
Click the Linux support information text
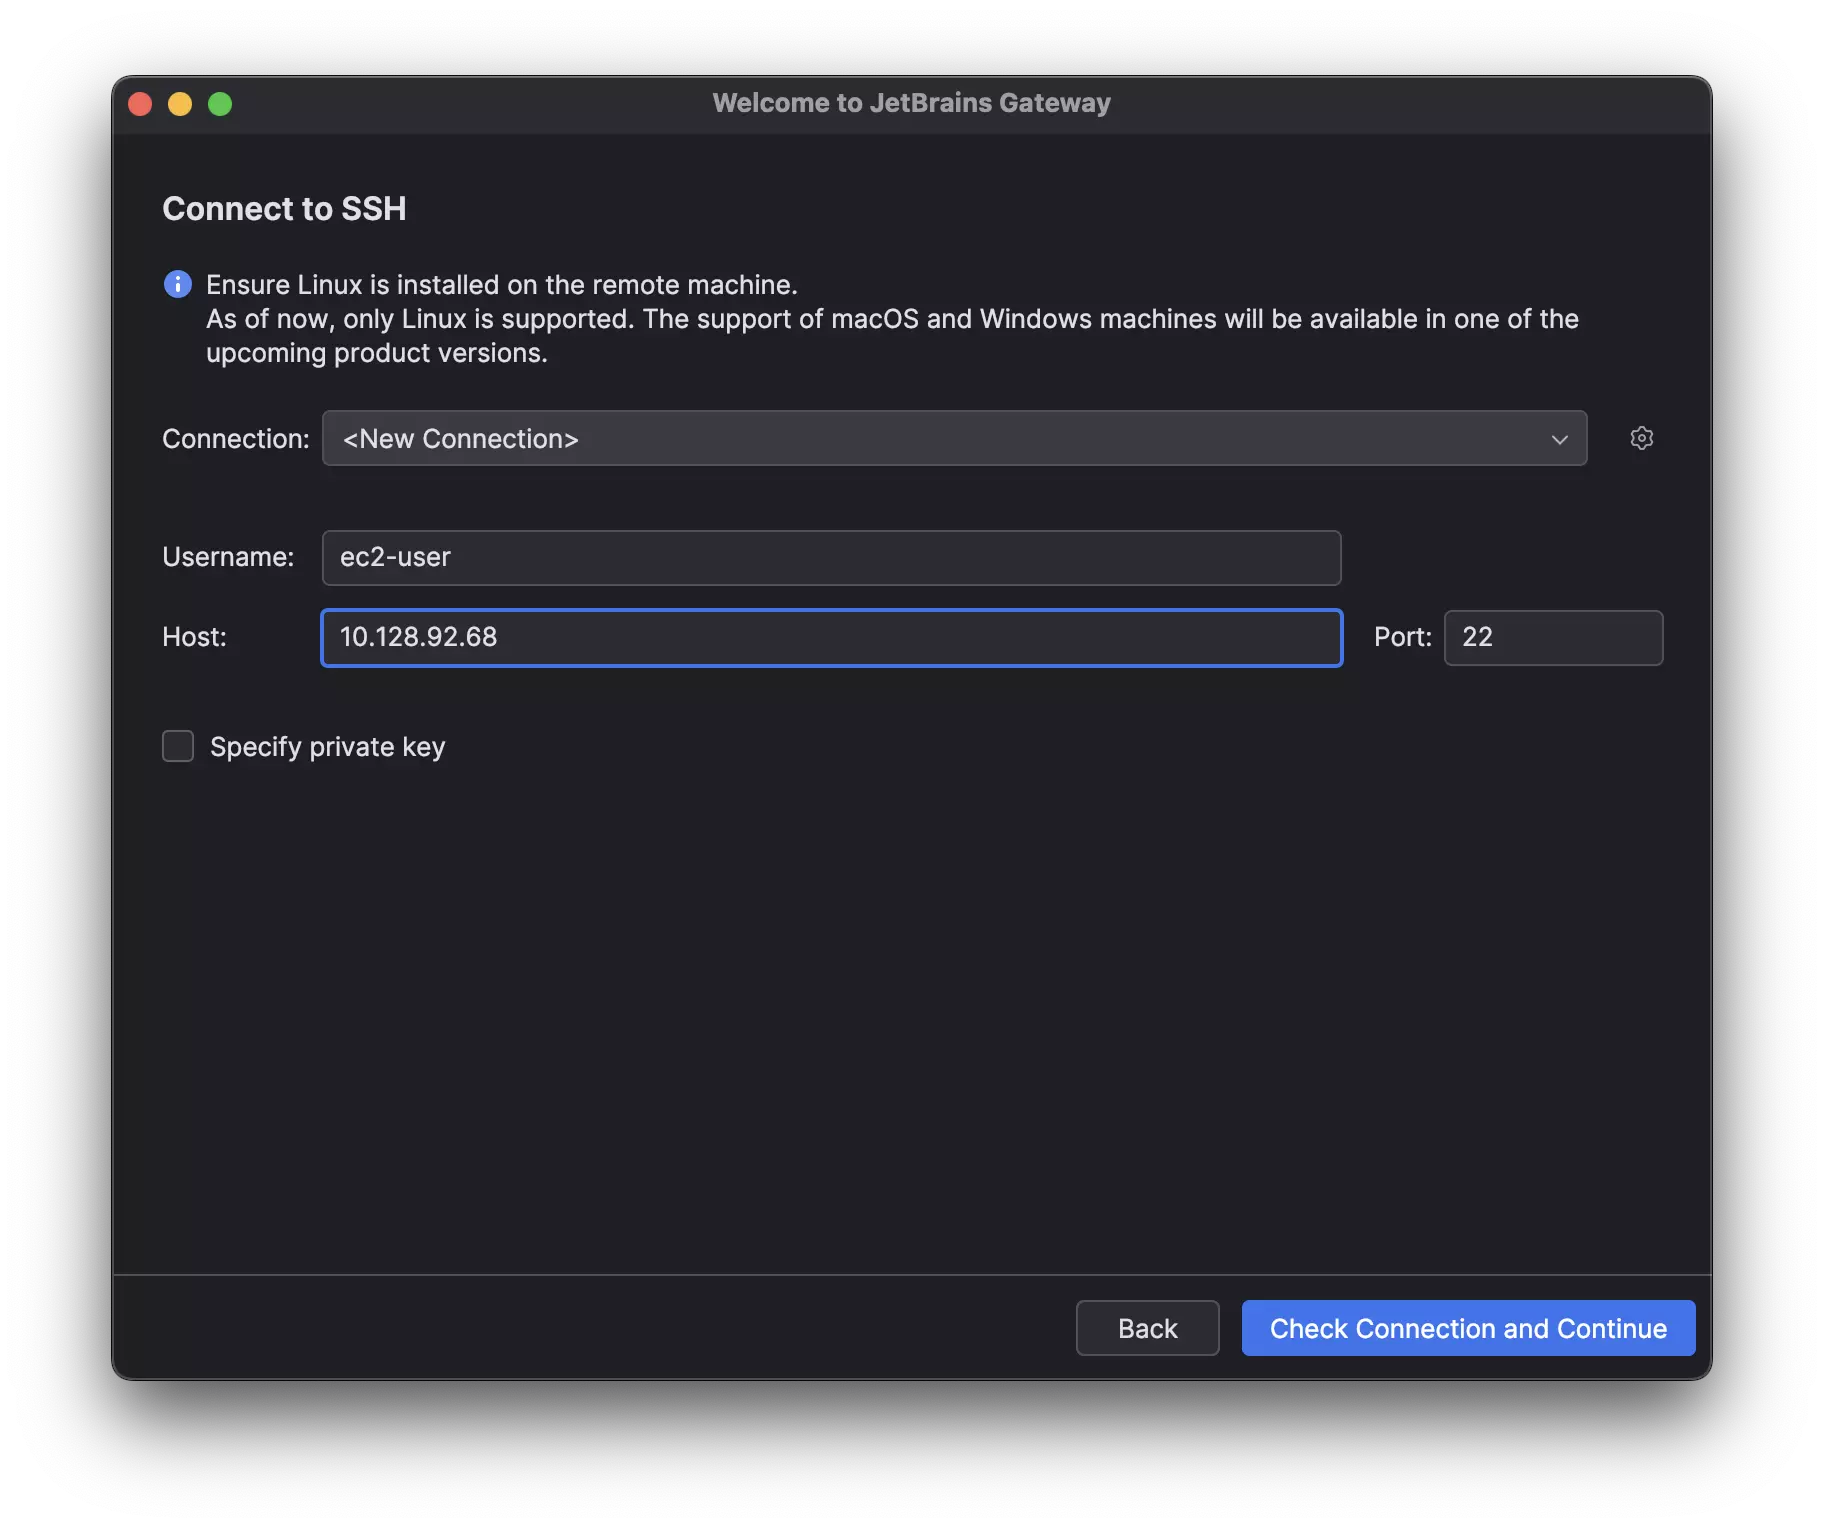[890, 319]
